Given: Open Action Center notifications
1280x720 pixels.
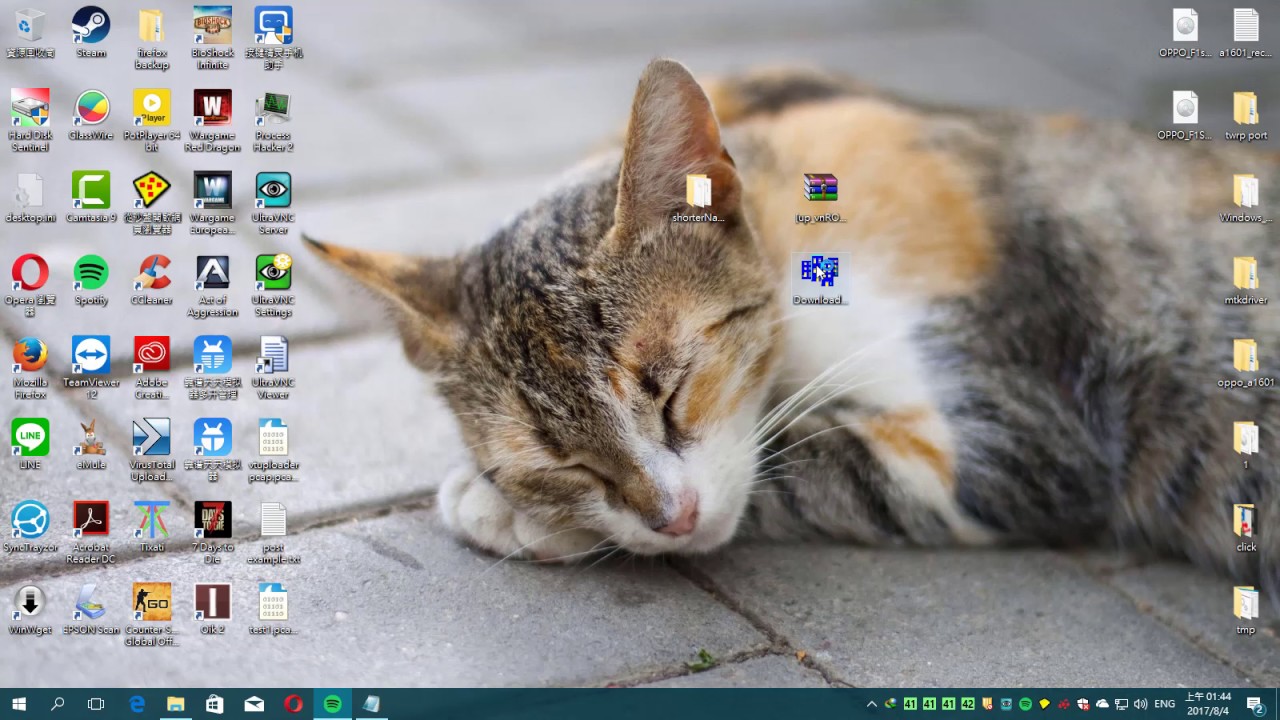Looking at the screenshot, I should 1256,704.
